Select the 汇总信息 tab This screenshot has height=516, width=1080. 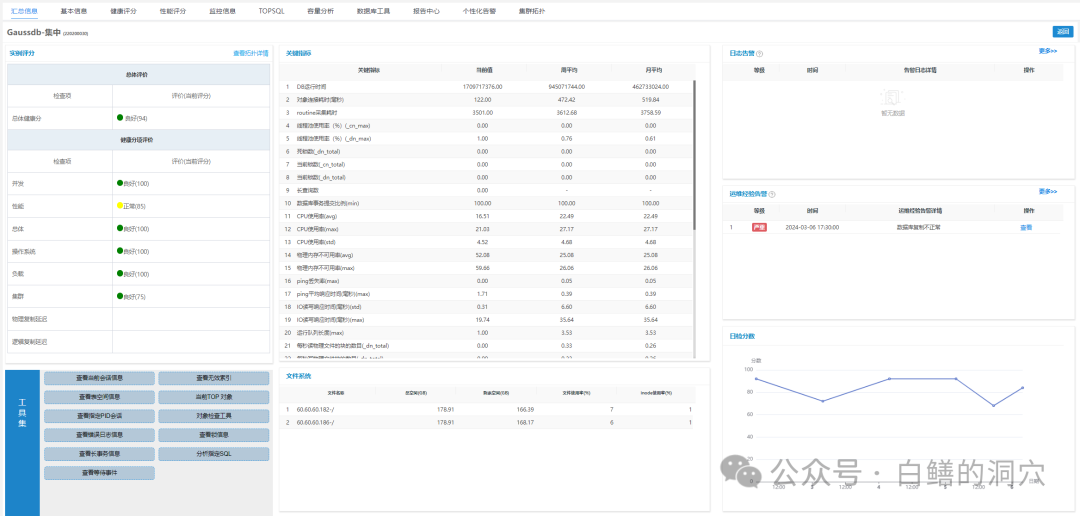coord(24,11)
